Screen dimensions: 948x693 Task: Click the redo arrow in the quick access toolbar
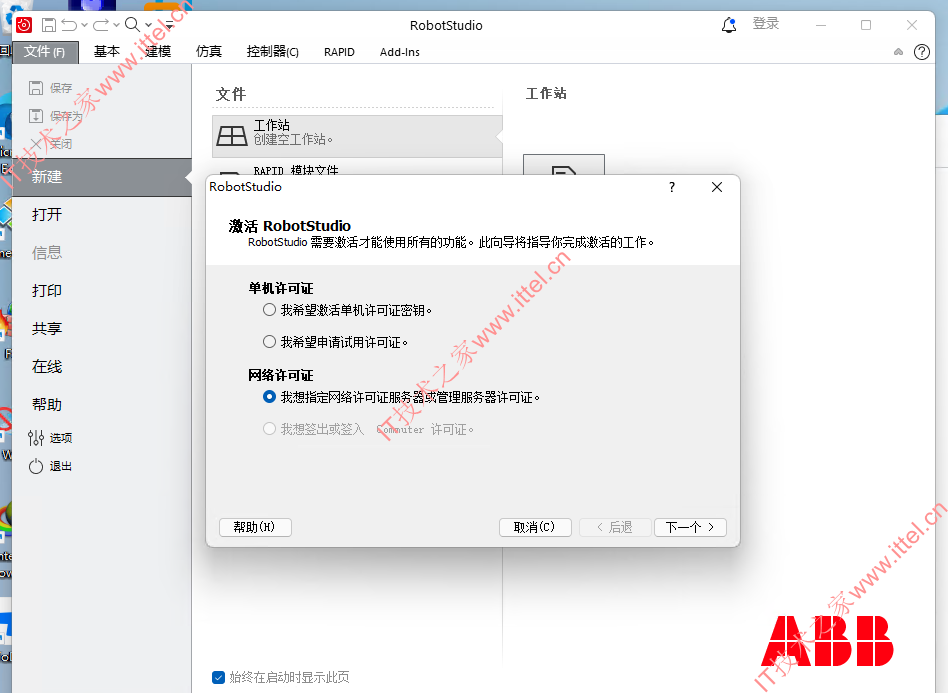pyautogui.click(x=101, y=25)
